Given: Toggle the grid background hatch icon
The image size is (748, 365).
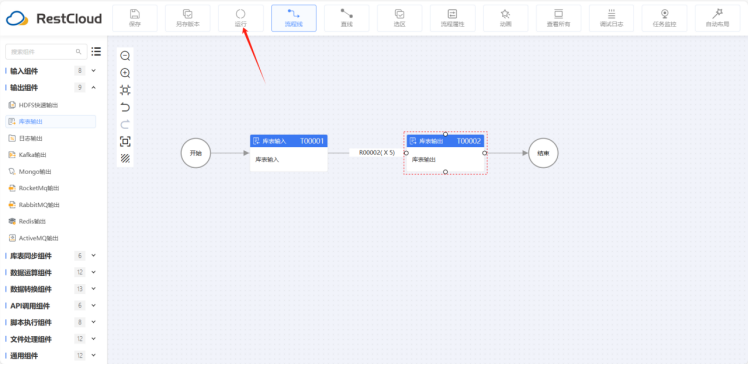Looking at the screenshot, I should point(125,158).
